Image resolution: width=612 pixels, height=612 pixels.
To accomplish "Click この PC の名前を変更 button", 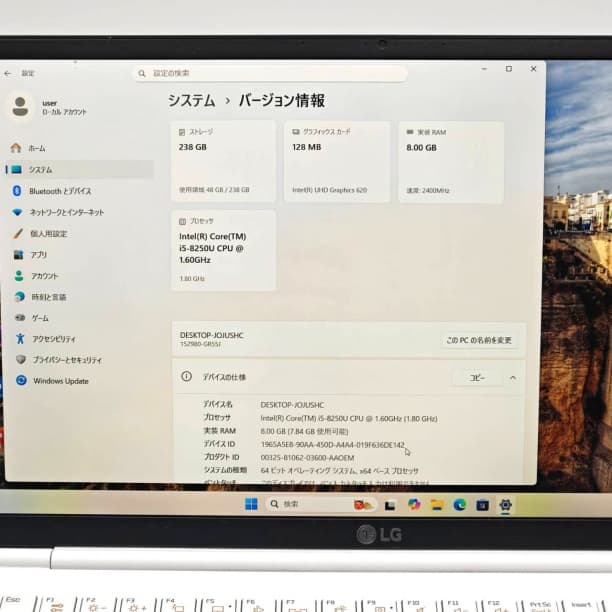I will click(479, 340).
